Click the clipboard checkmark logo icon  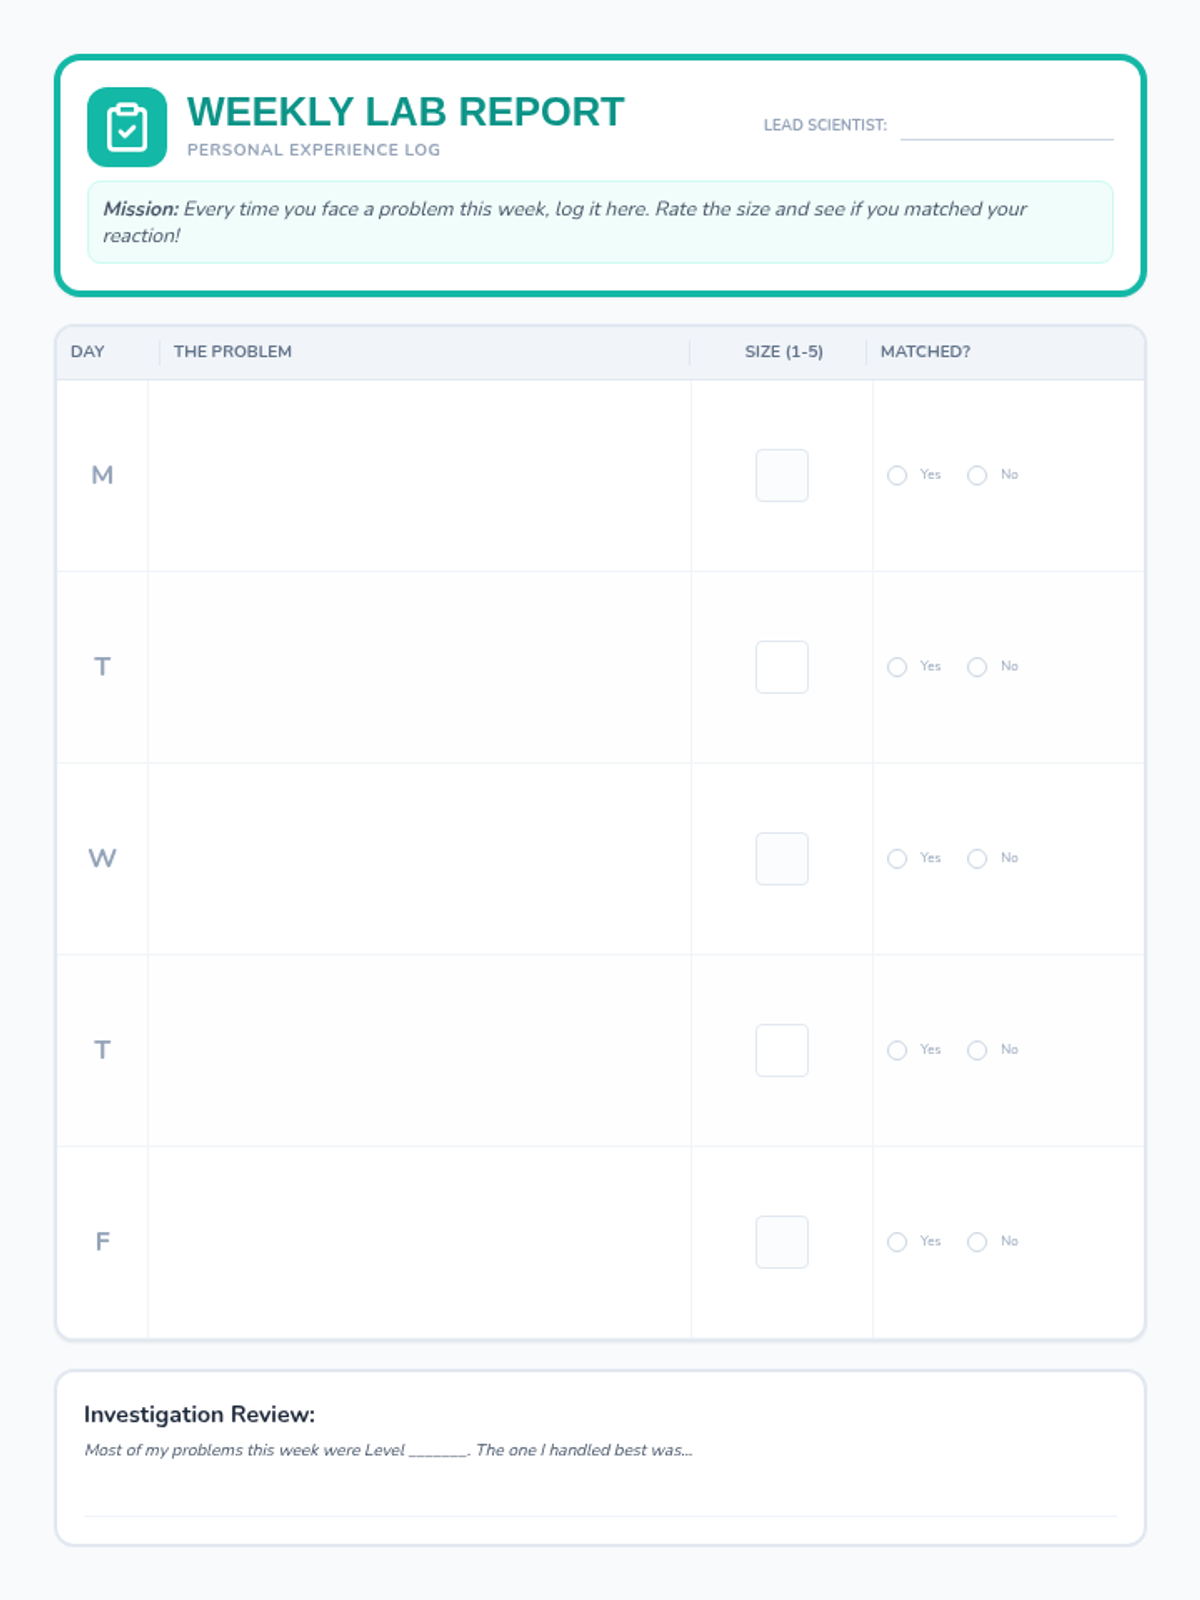click(127, 127)
